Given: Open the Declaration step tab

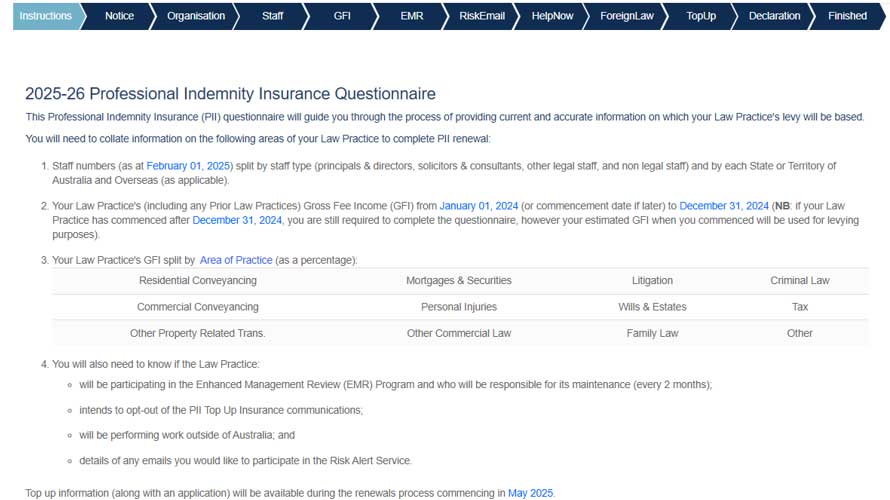Looking at the screenshot, I should pos(774,16).
